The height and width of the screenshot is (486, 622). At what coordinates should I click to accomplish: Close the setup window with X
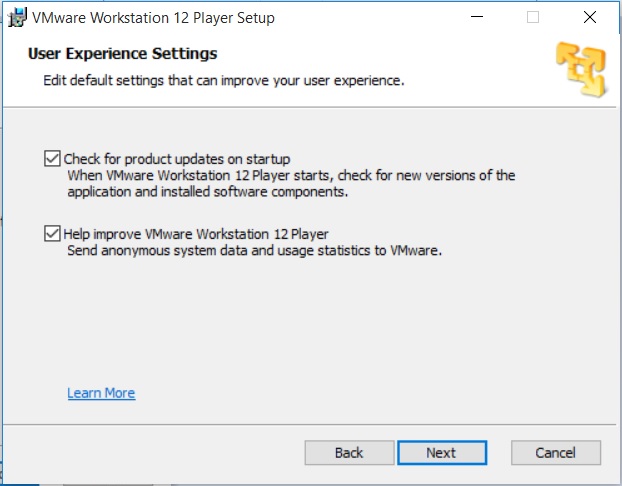[590, 17]
